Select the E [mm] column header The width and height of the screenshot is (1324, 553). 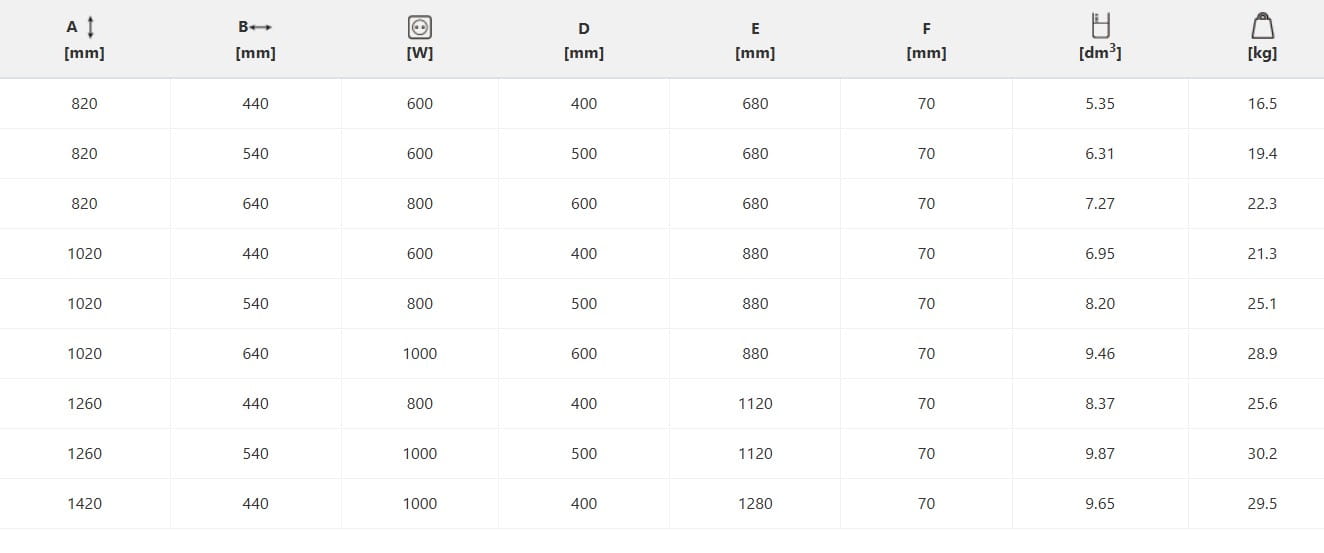(x=755, y=41)
